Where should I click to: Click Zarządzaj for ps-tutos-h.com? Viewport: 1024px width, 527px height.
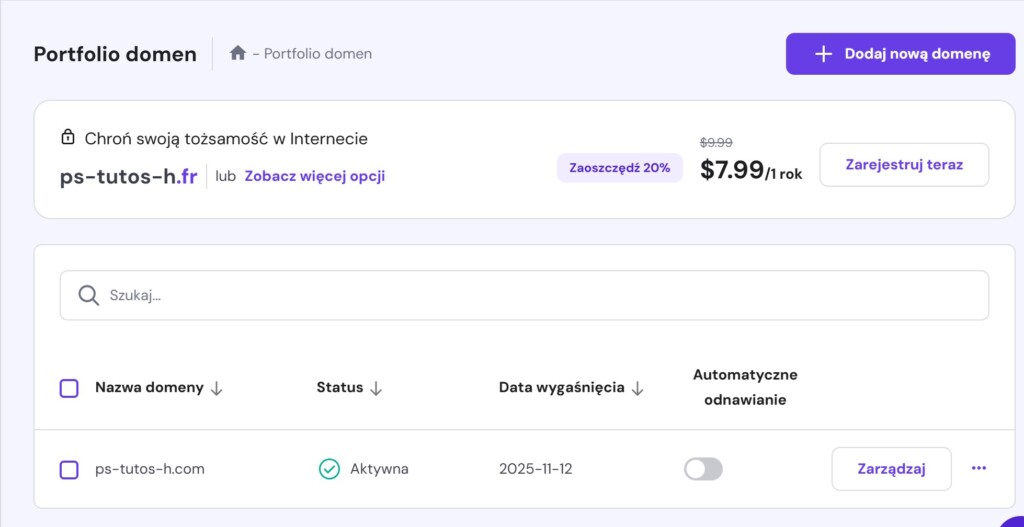tap(891, 469)
